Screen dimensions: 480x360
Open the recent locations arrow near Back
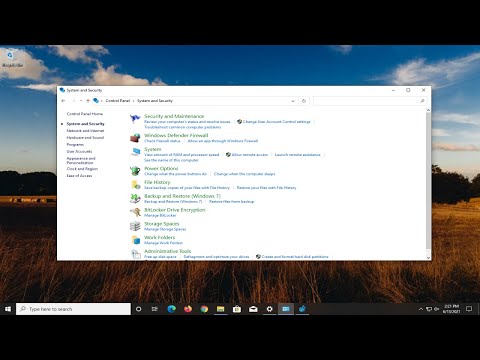coord(81,101)
